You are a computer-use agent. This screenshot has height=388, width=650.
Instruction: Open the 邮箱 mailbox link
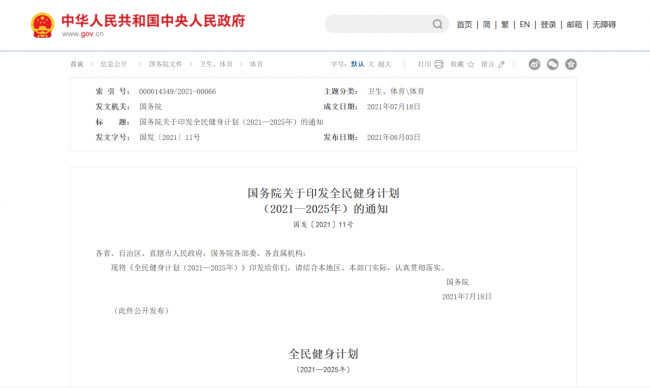coord(574,24)
